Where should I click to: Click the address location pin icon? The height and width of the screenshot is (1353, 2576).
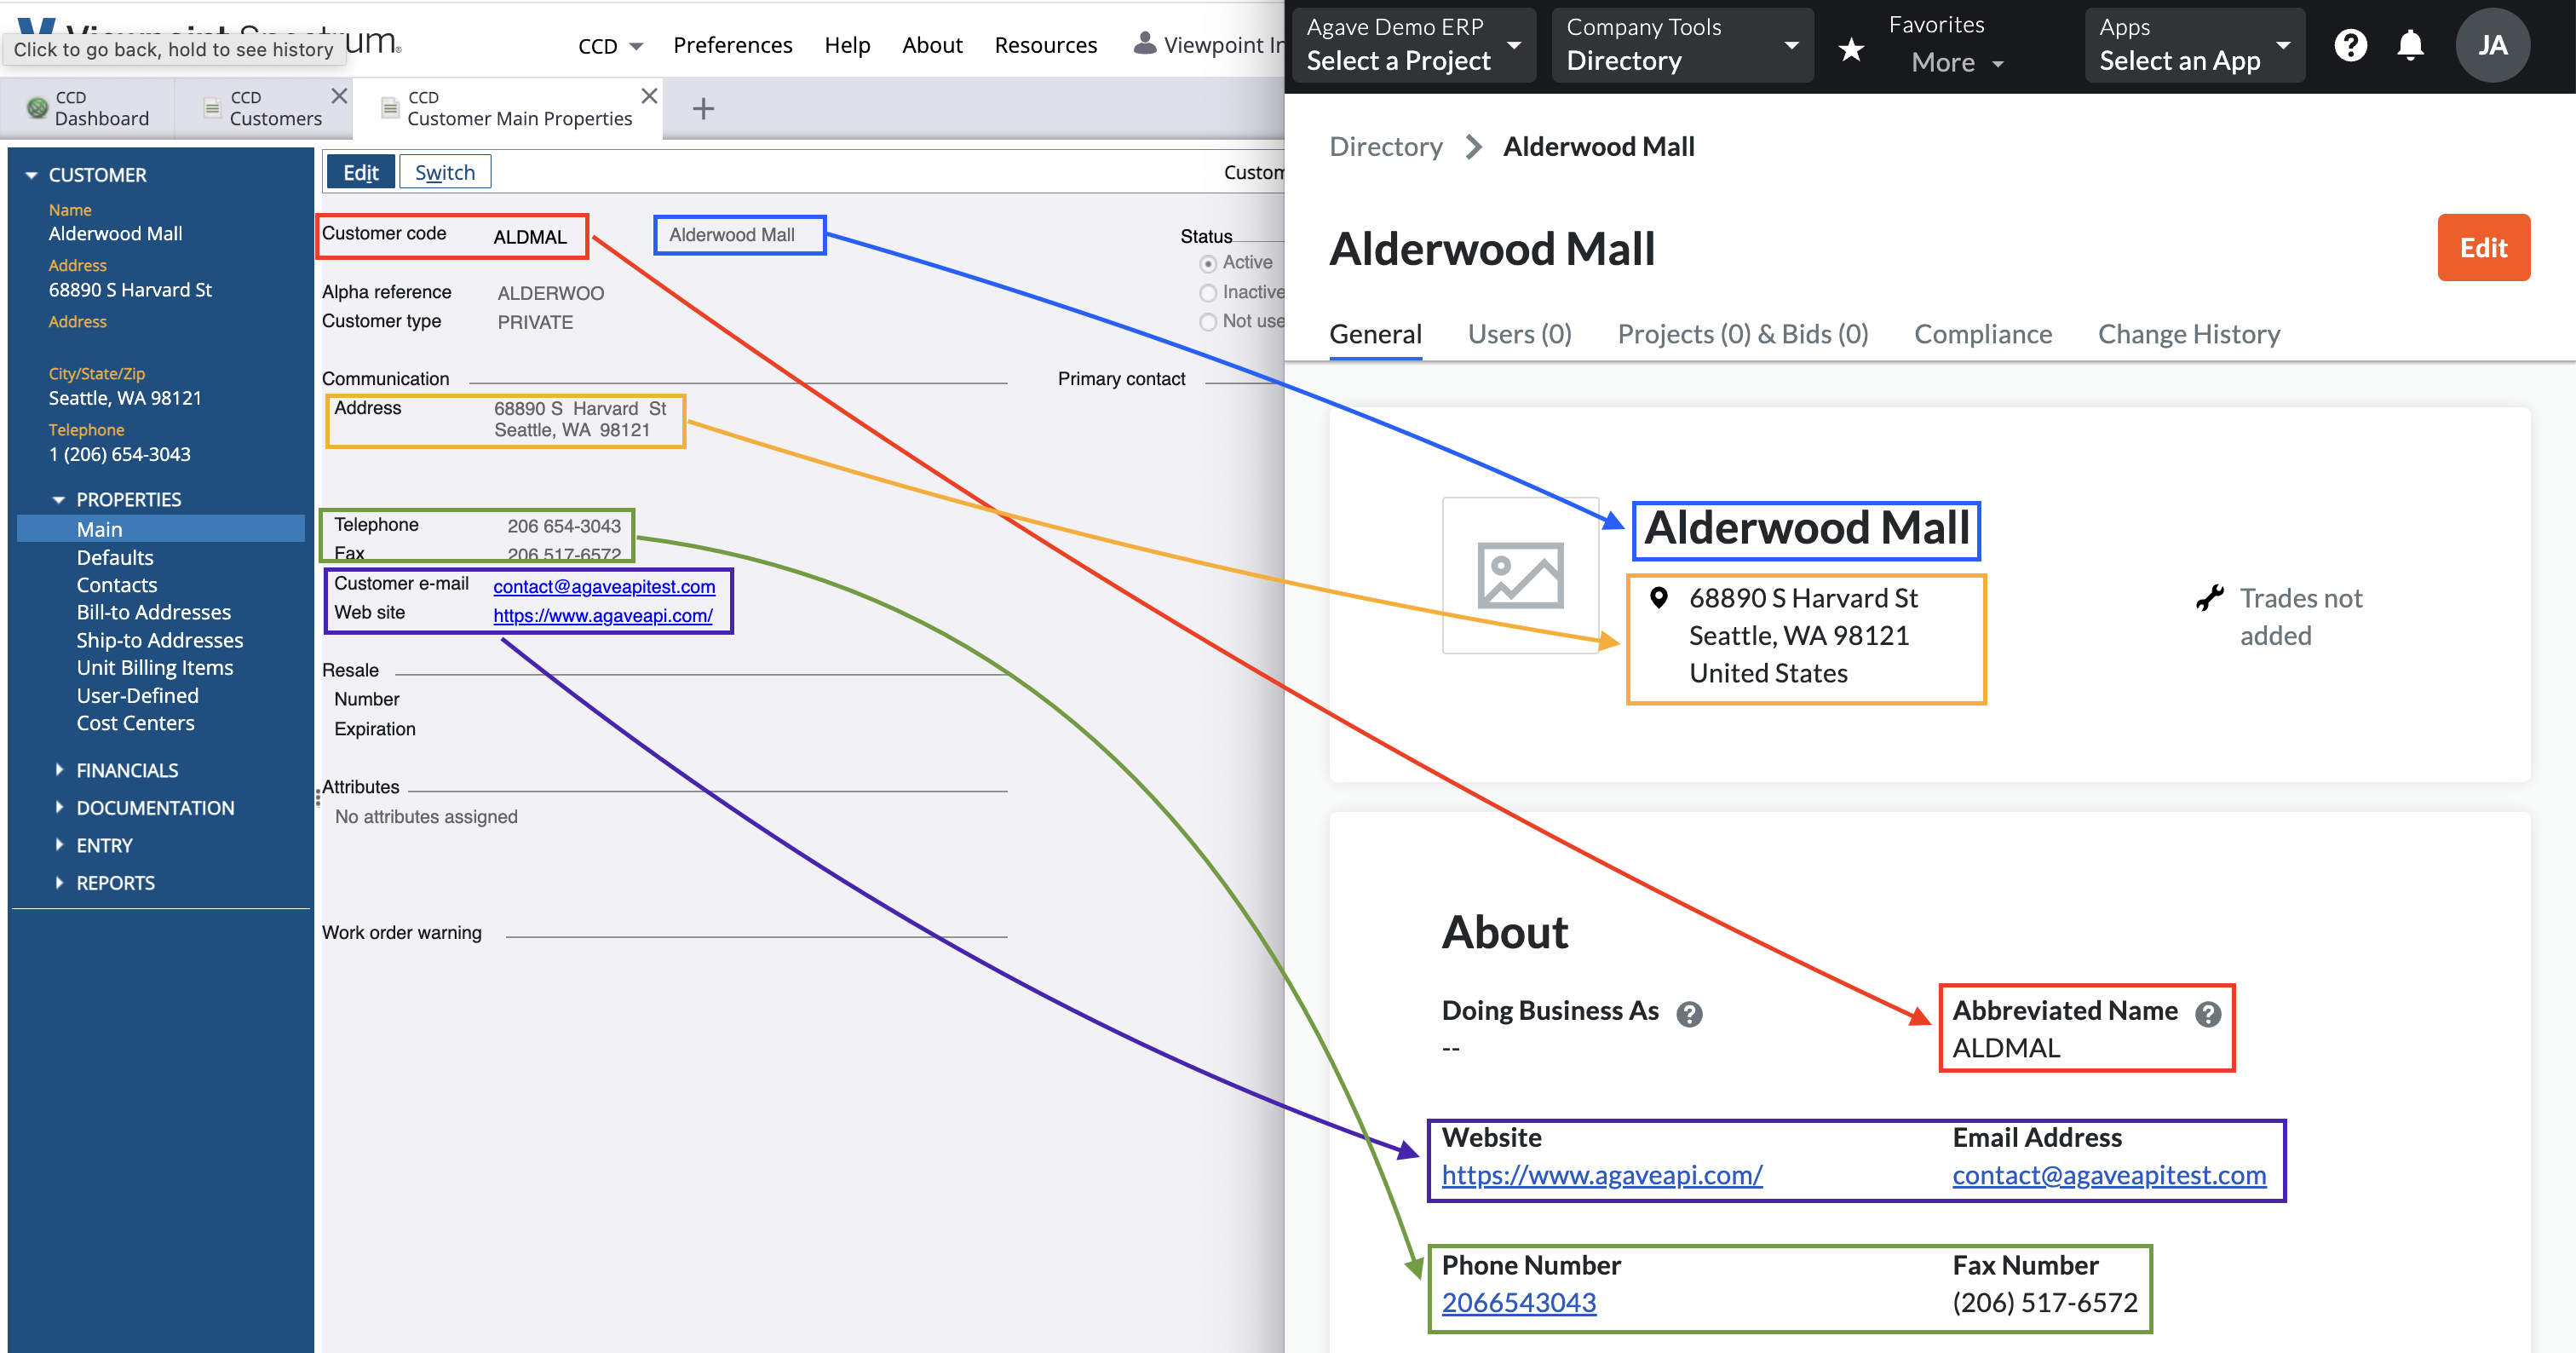click(x=1658, y=598)
